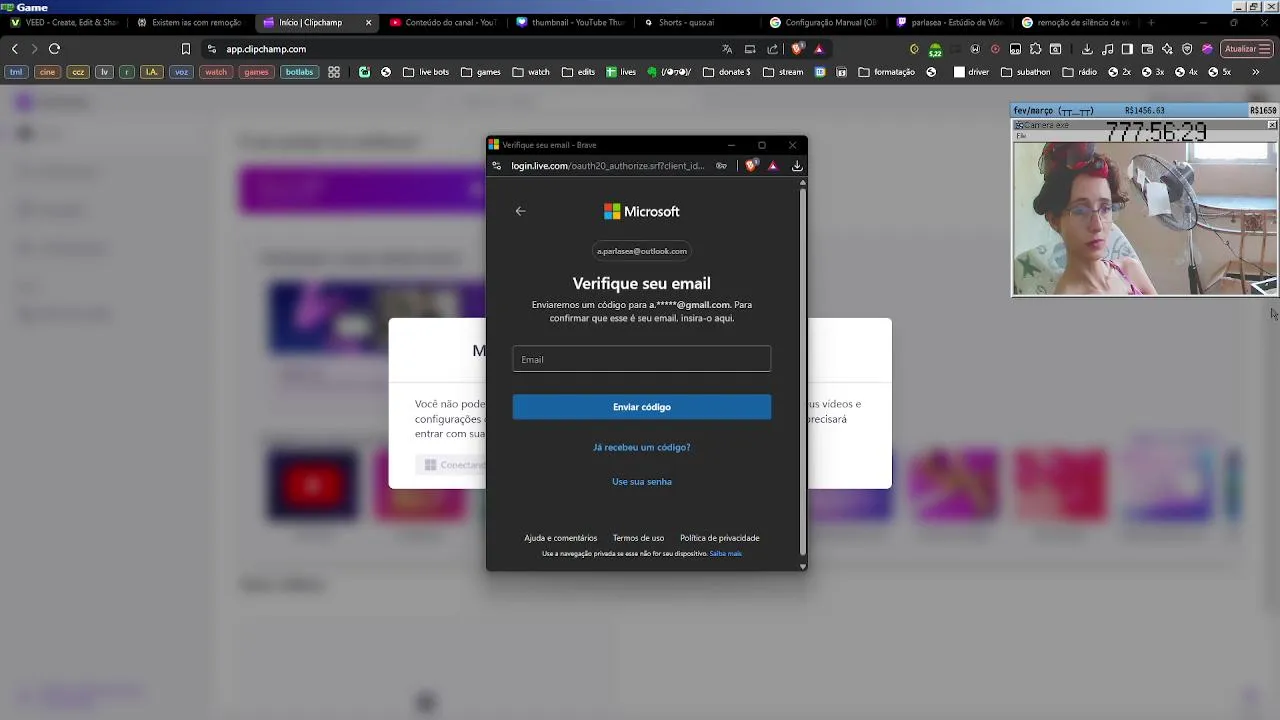
Task: Open the 'watch' pill bookmark
Action: click(x=216, y=72)
